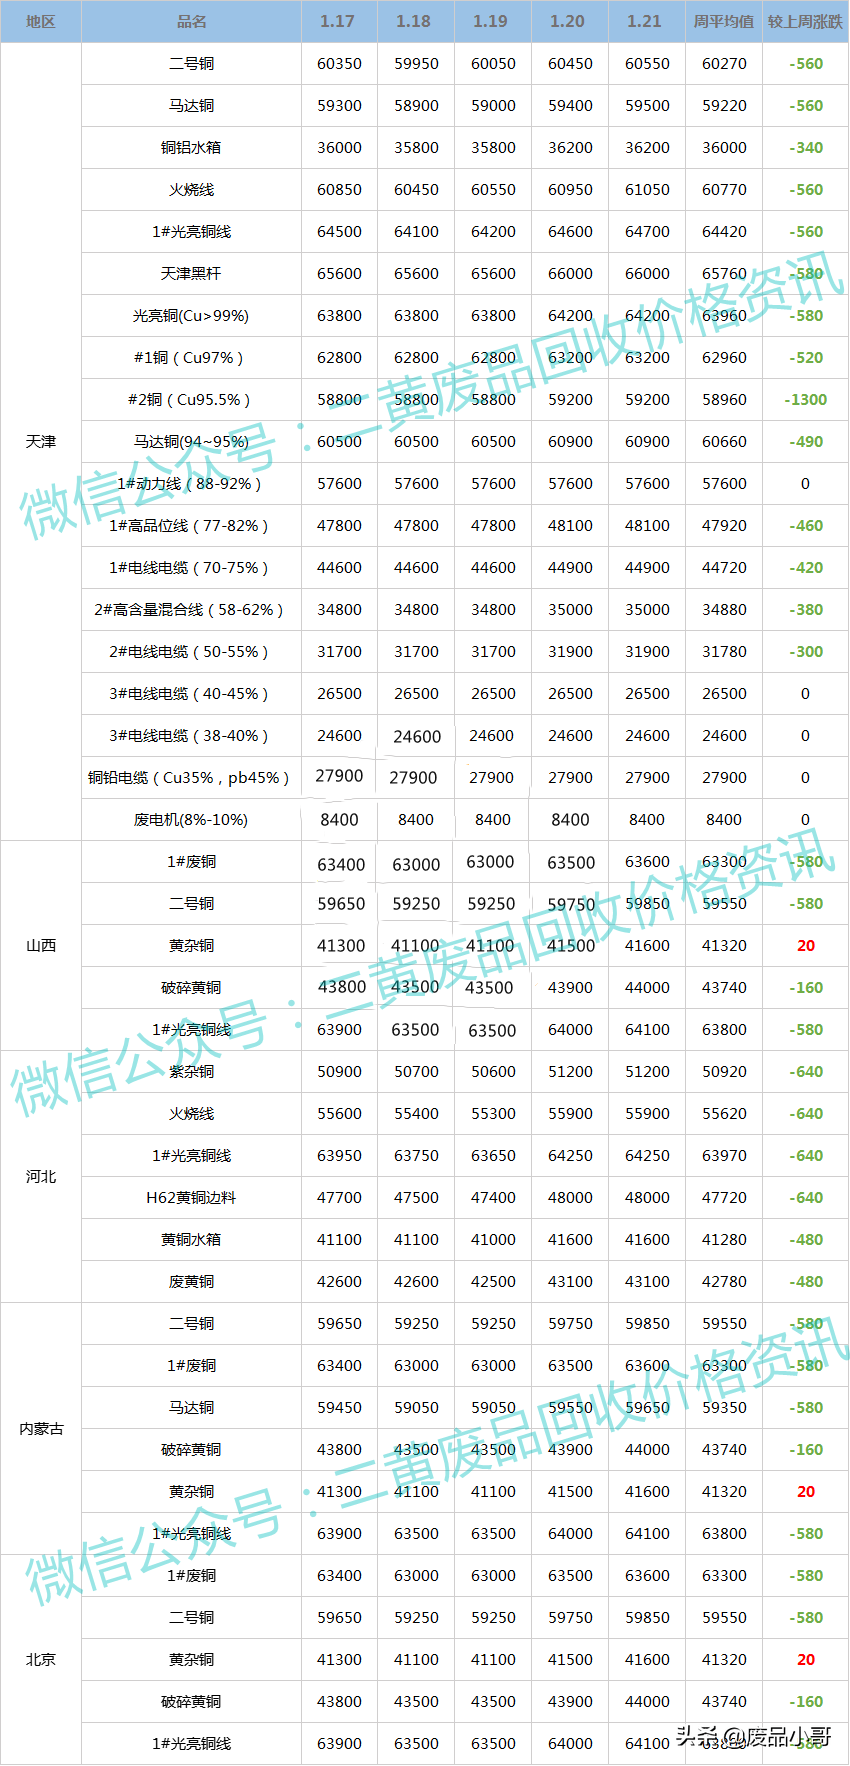
Task: Select the 65760 weekly average cell
Action: click(x=724, y=273)
